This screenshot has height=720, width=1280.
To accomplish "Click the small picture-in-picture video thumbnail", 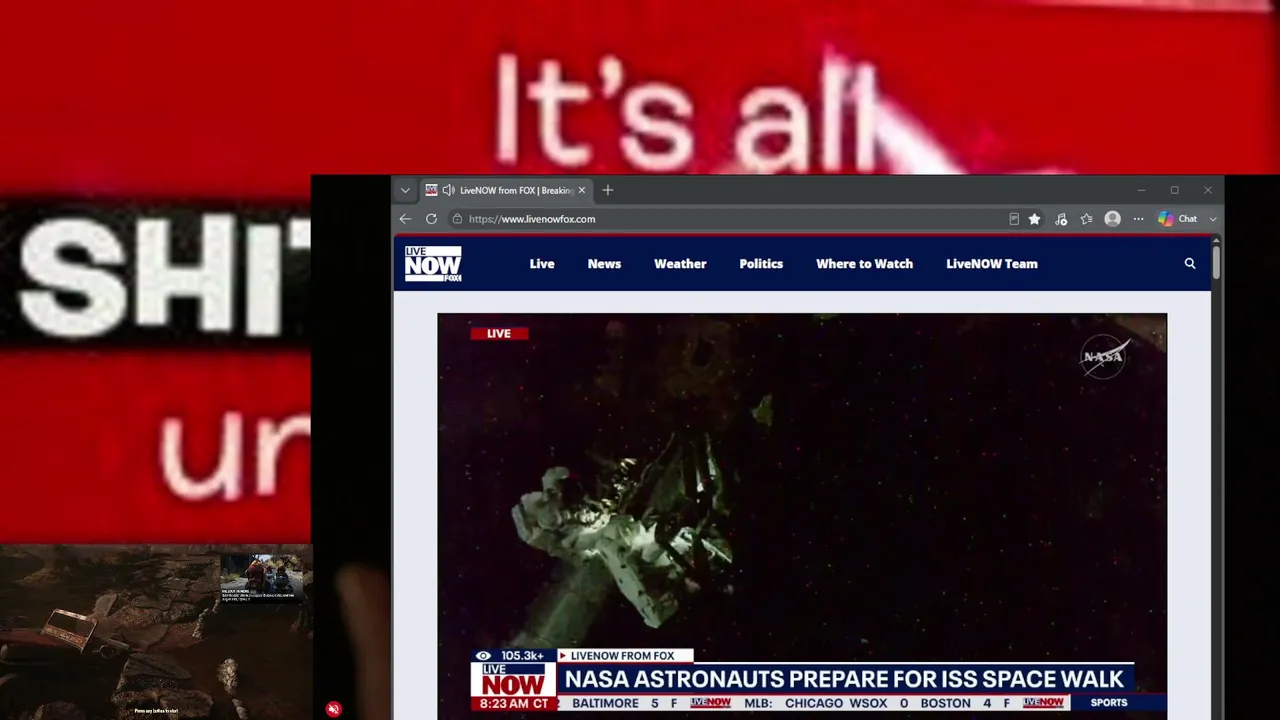I will pos(261,578).
